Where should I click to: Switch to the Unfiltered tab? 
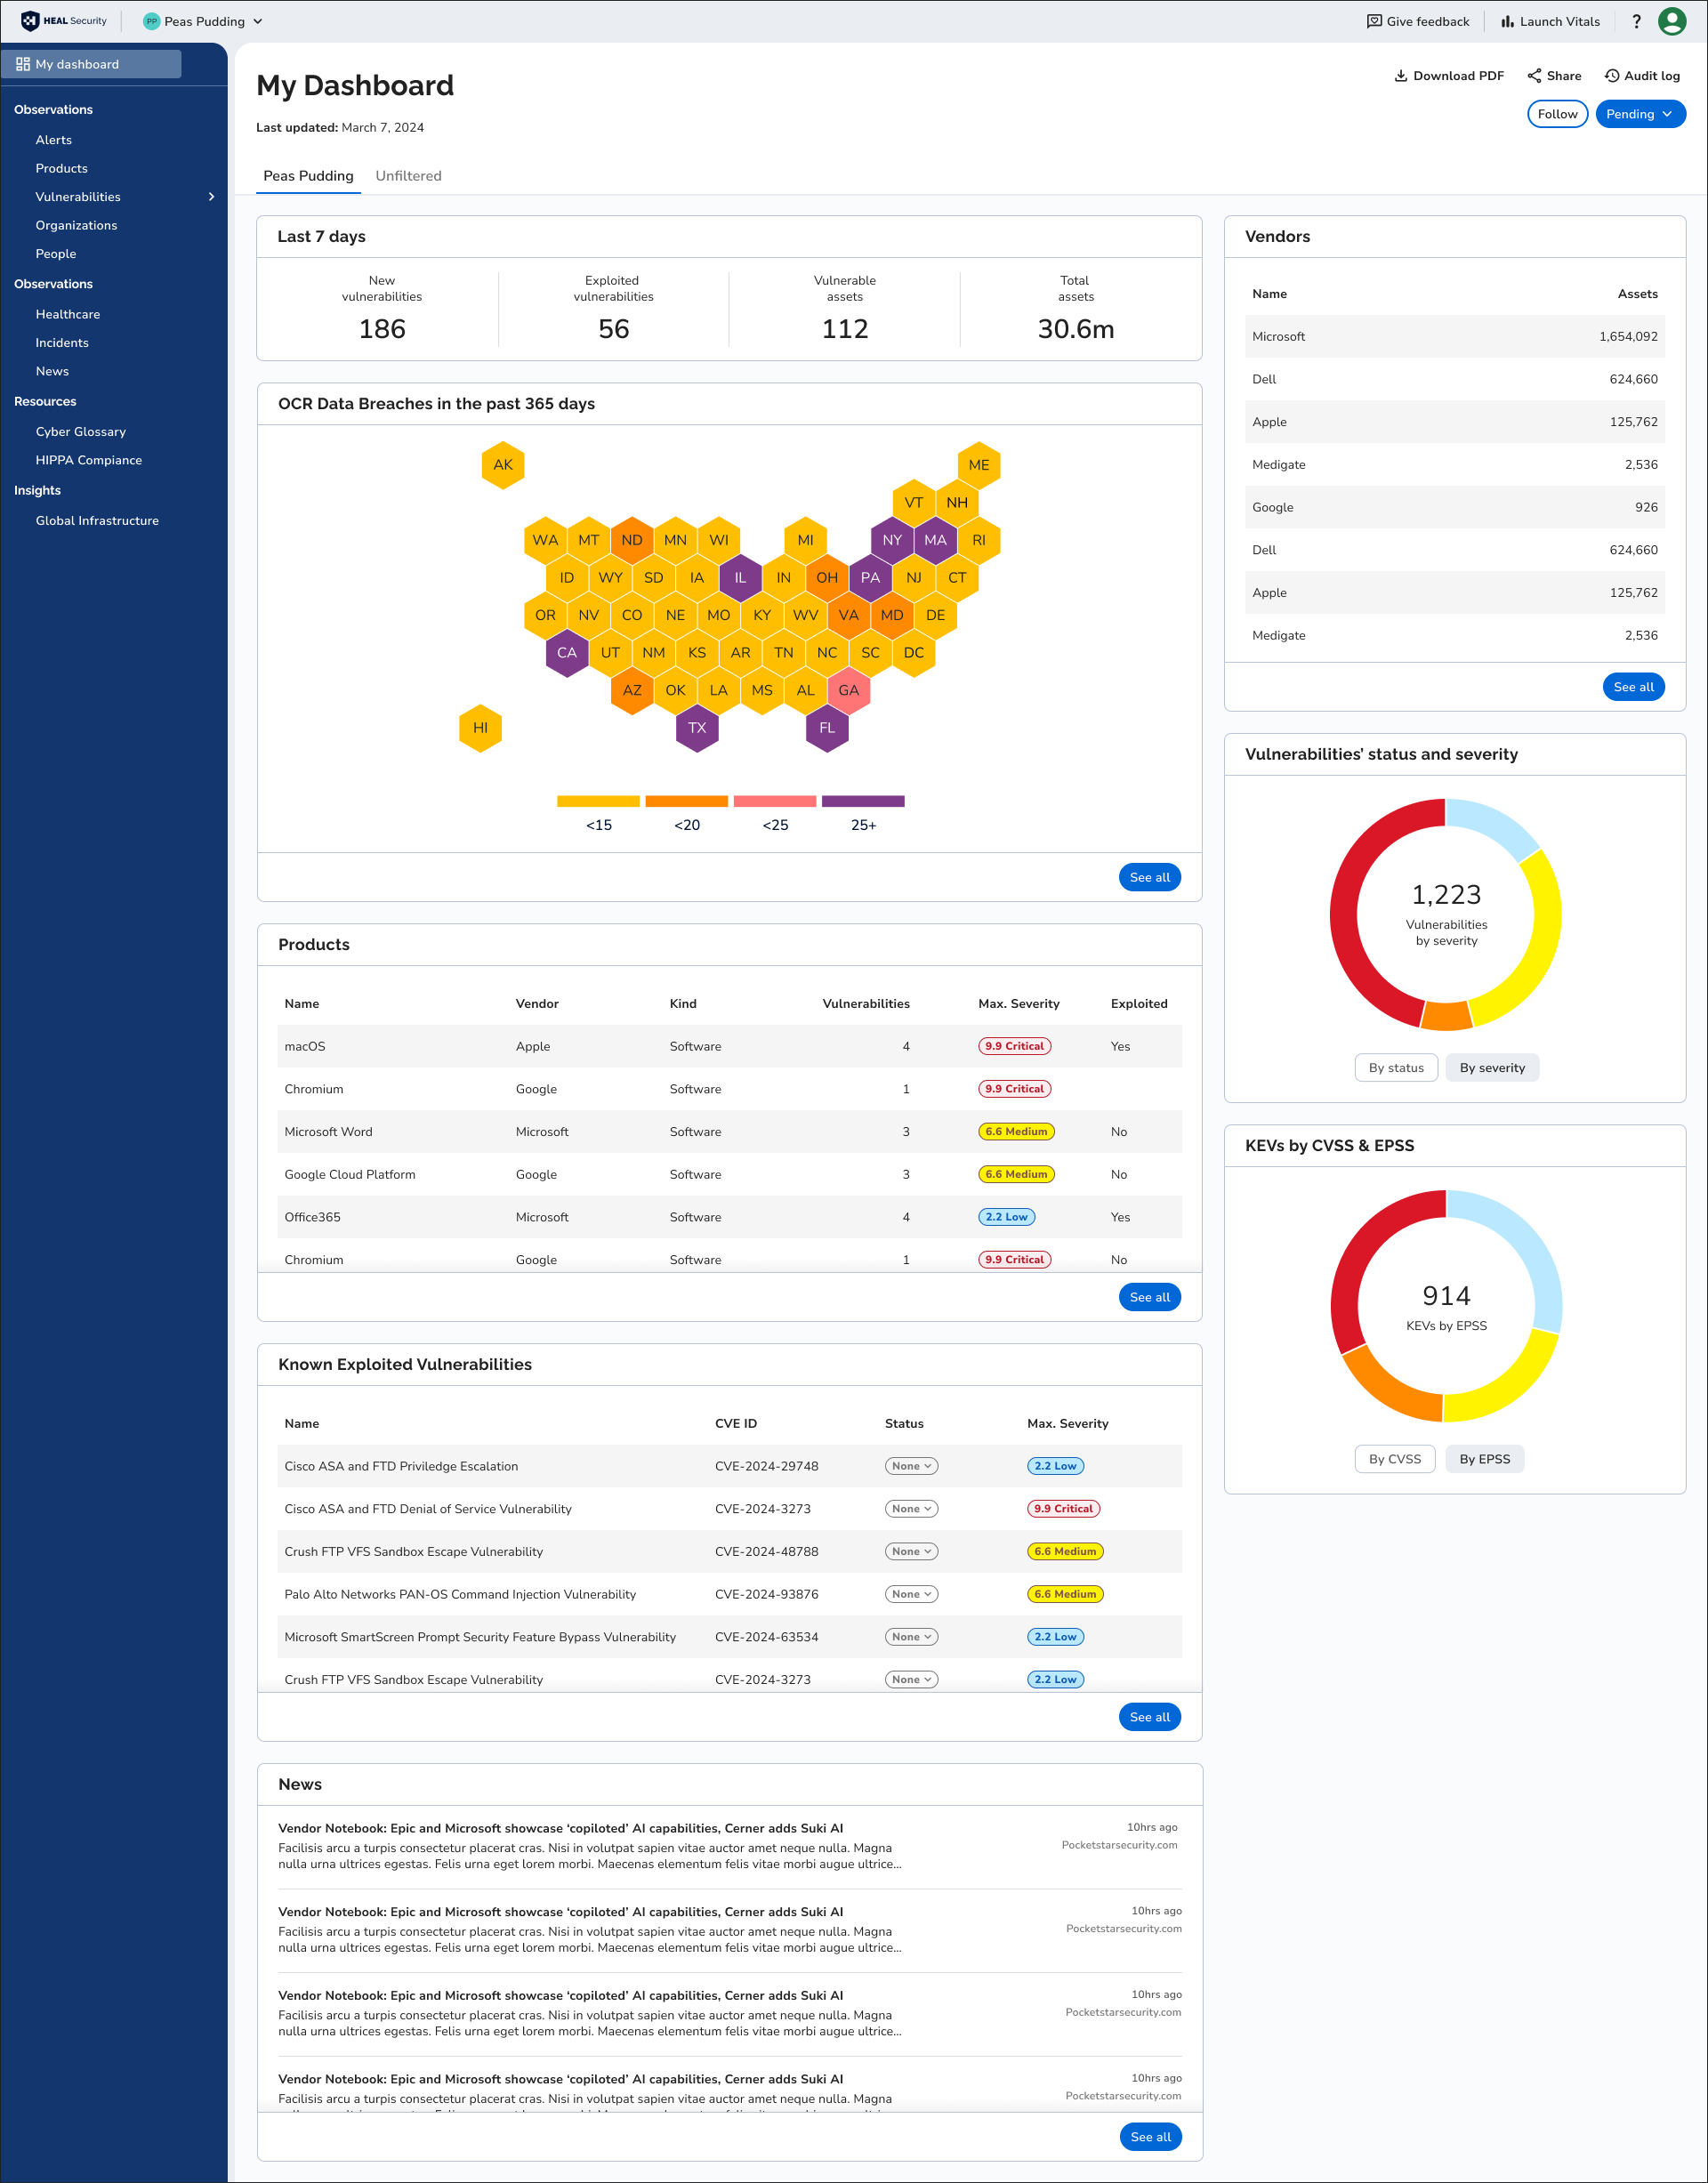point(408,176)
